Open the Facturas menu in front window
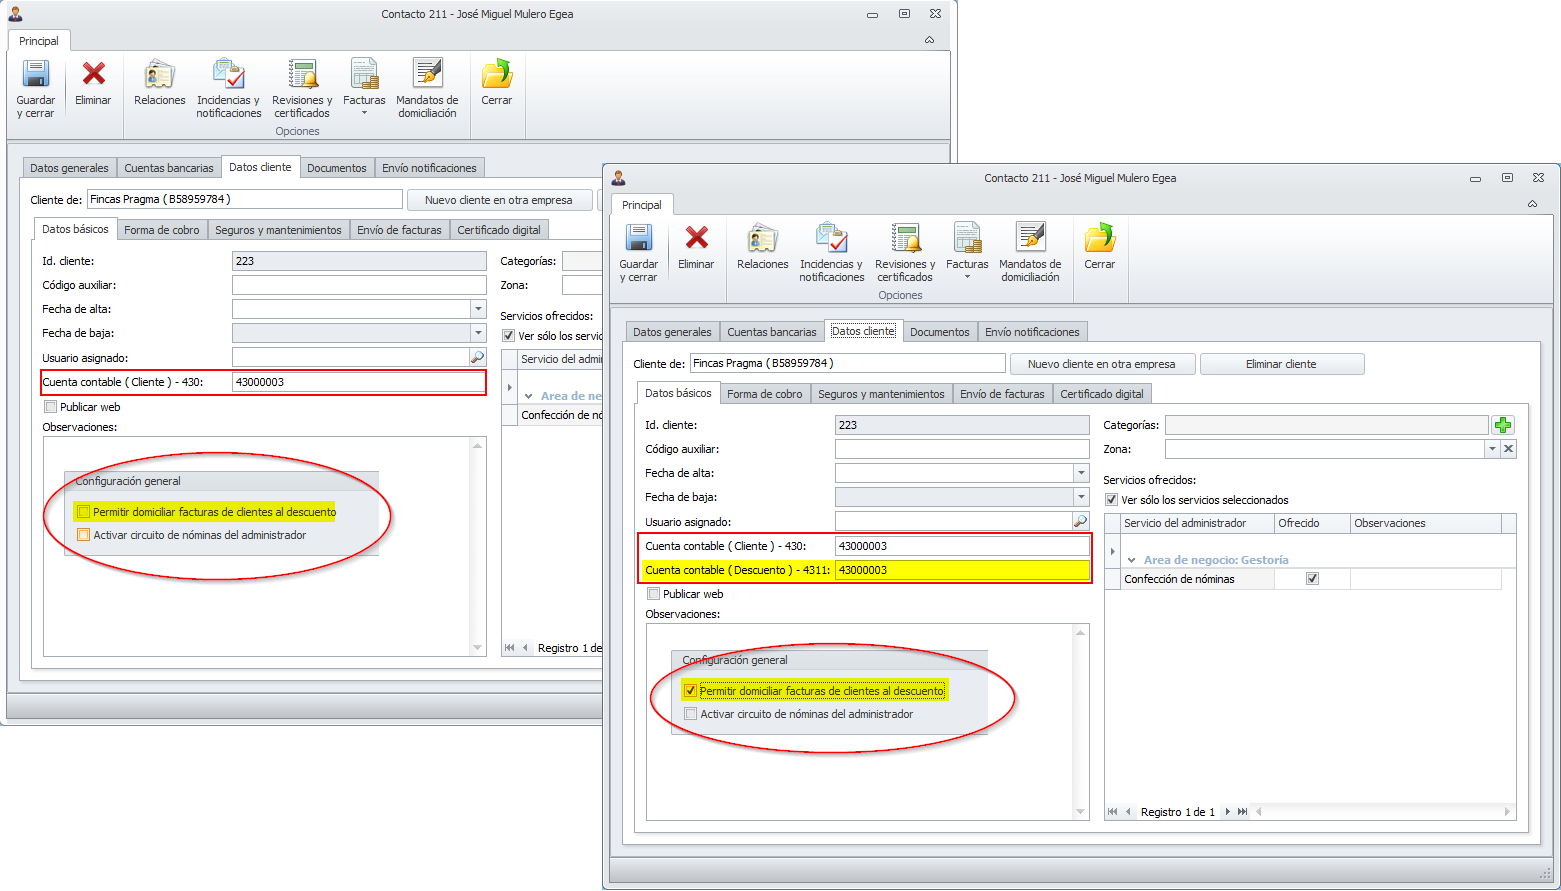1561x891 pixels. pyautogui.click(x=967, y=252)
